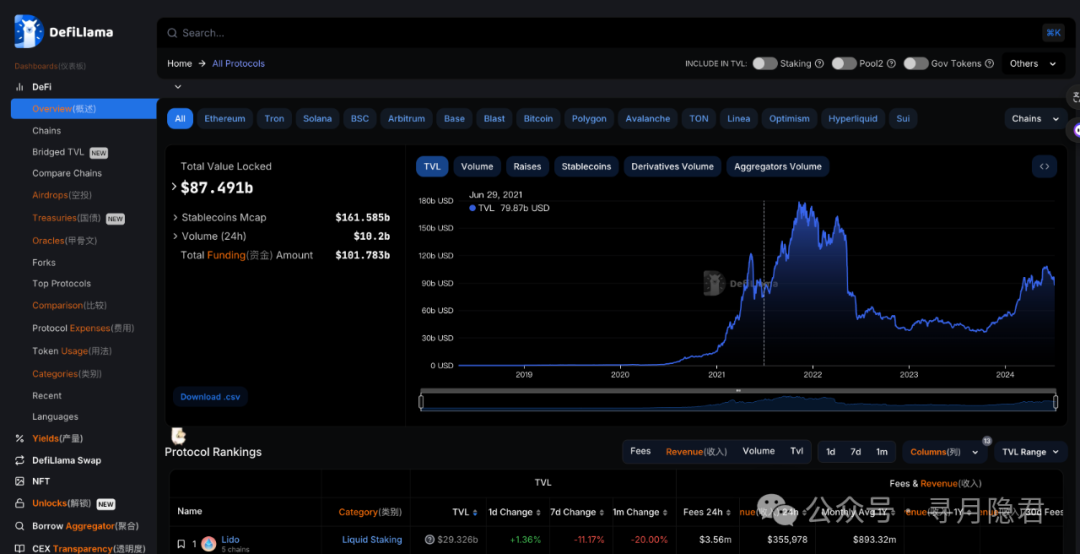
Task: Click the Unlocks clock icon in sidebar
Action: tap(20, 503)
